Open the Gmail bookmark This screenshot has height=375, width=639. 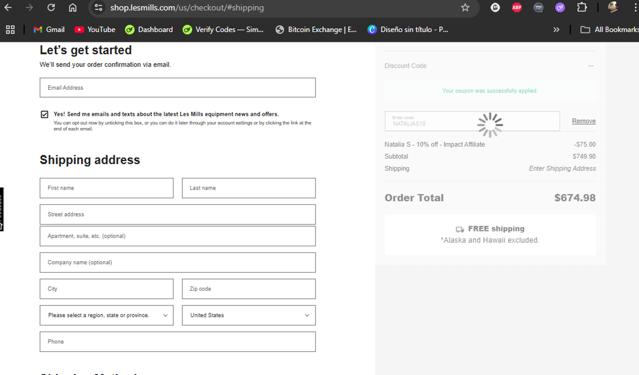coord(49,29)
